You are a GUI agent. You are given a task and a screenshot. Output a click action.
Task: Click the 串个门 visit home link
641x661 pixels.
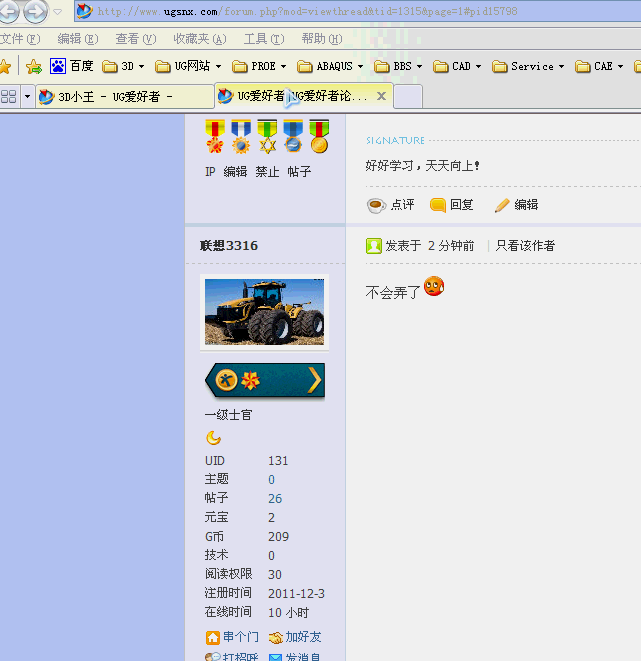click(x=232, y=637)
